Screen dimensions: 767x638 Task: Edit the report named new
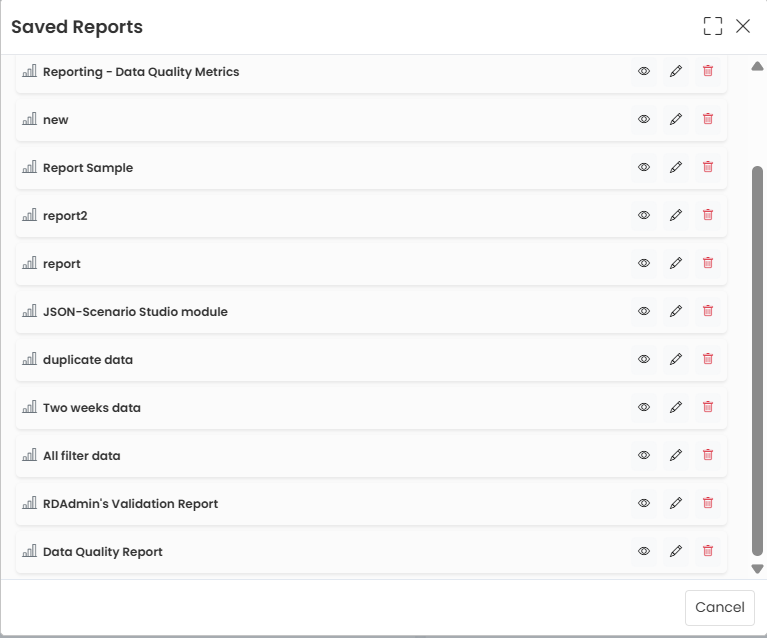(x=676, y=119)
